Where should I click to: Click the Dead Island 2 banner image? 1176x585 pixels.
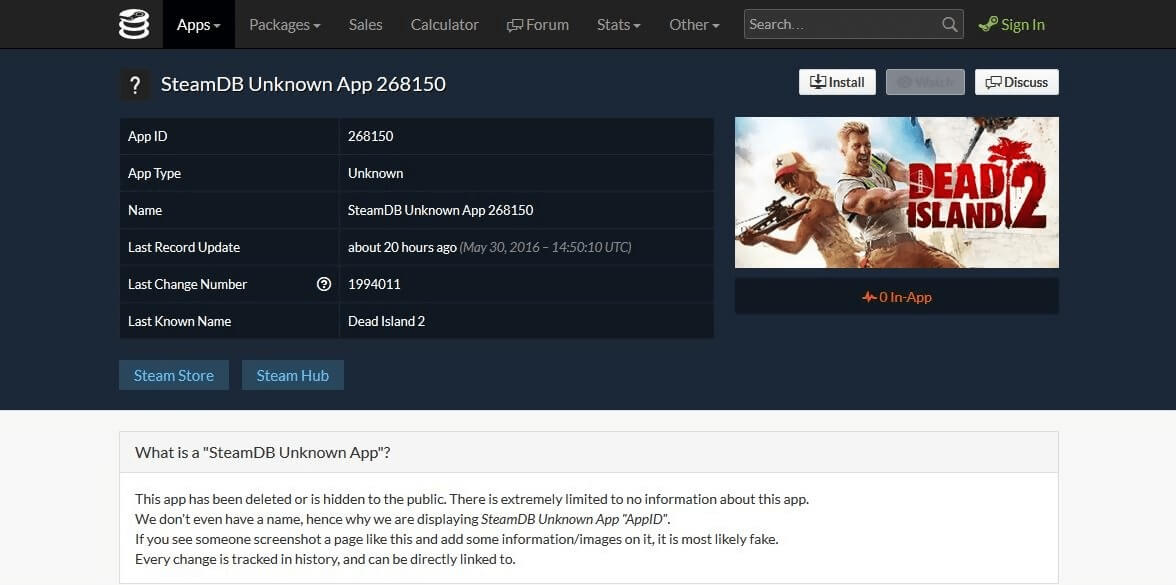pyautogui.click(x=896, y=192)
